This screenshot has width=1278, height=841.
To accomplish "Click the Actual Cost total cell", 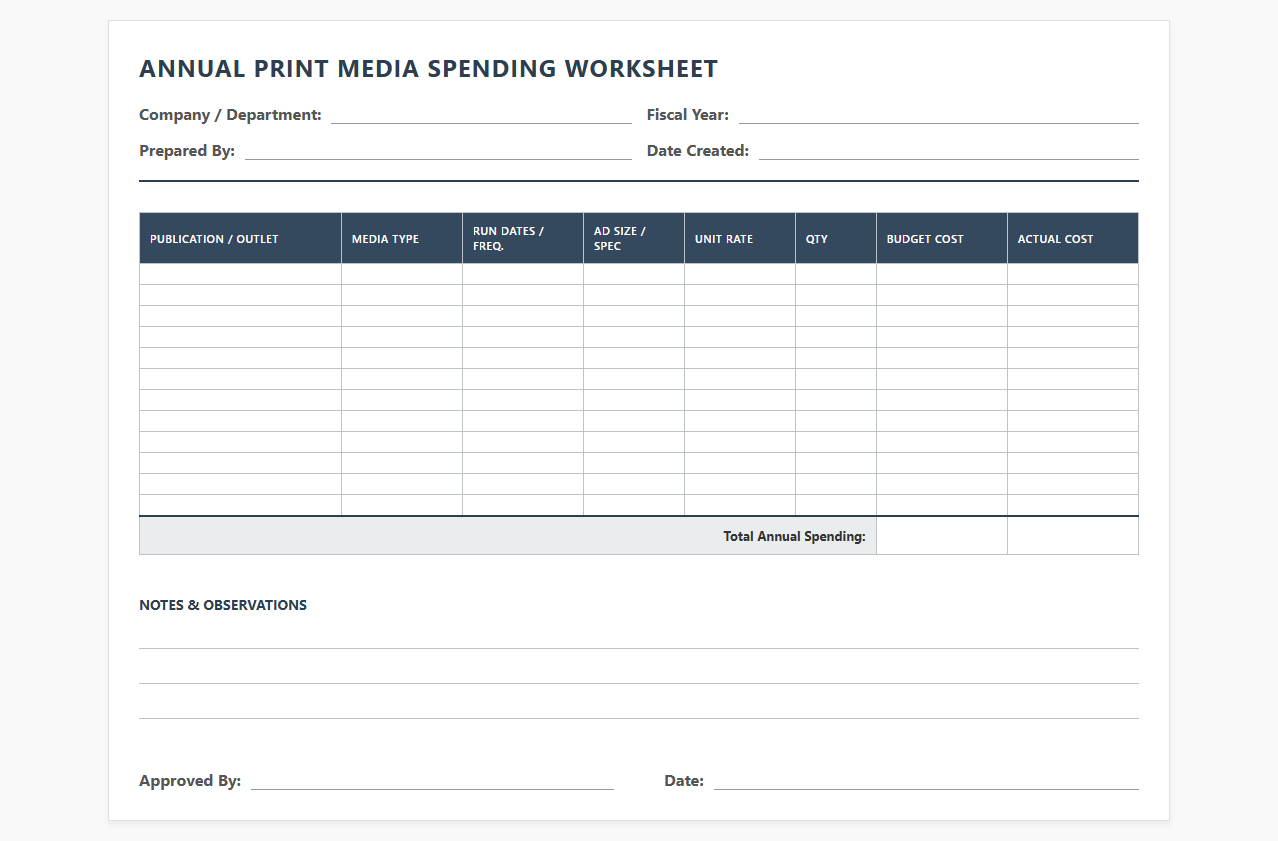I will pyautogui.click(x=1073, y=536).
